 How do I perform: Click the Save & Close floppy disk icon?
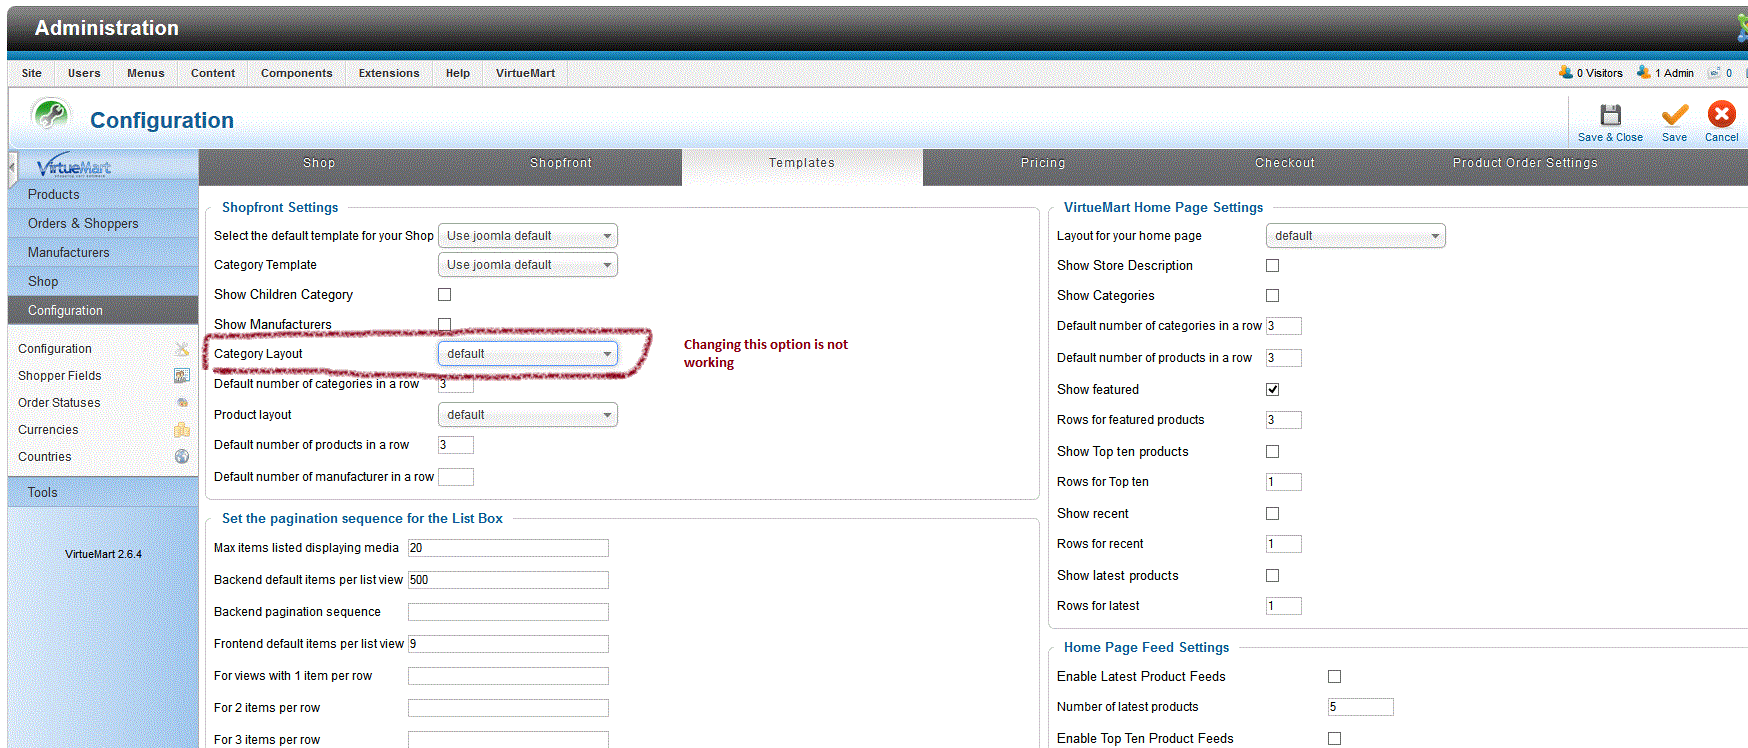[x=1610, y=115]
